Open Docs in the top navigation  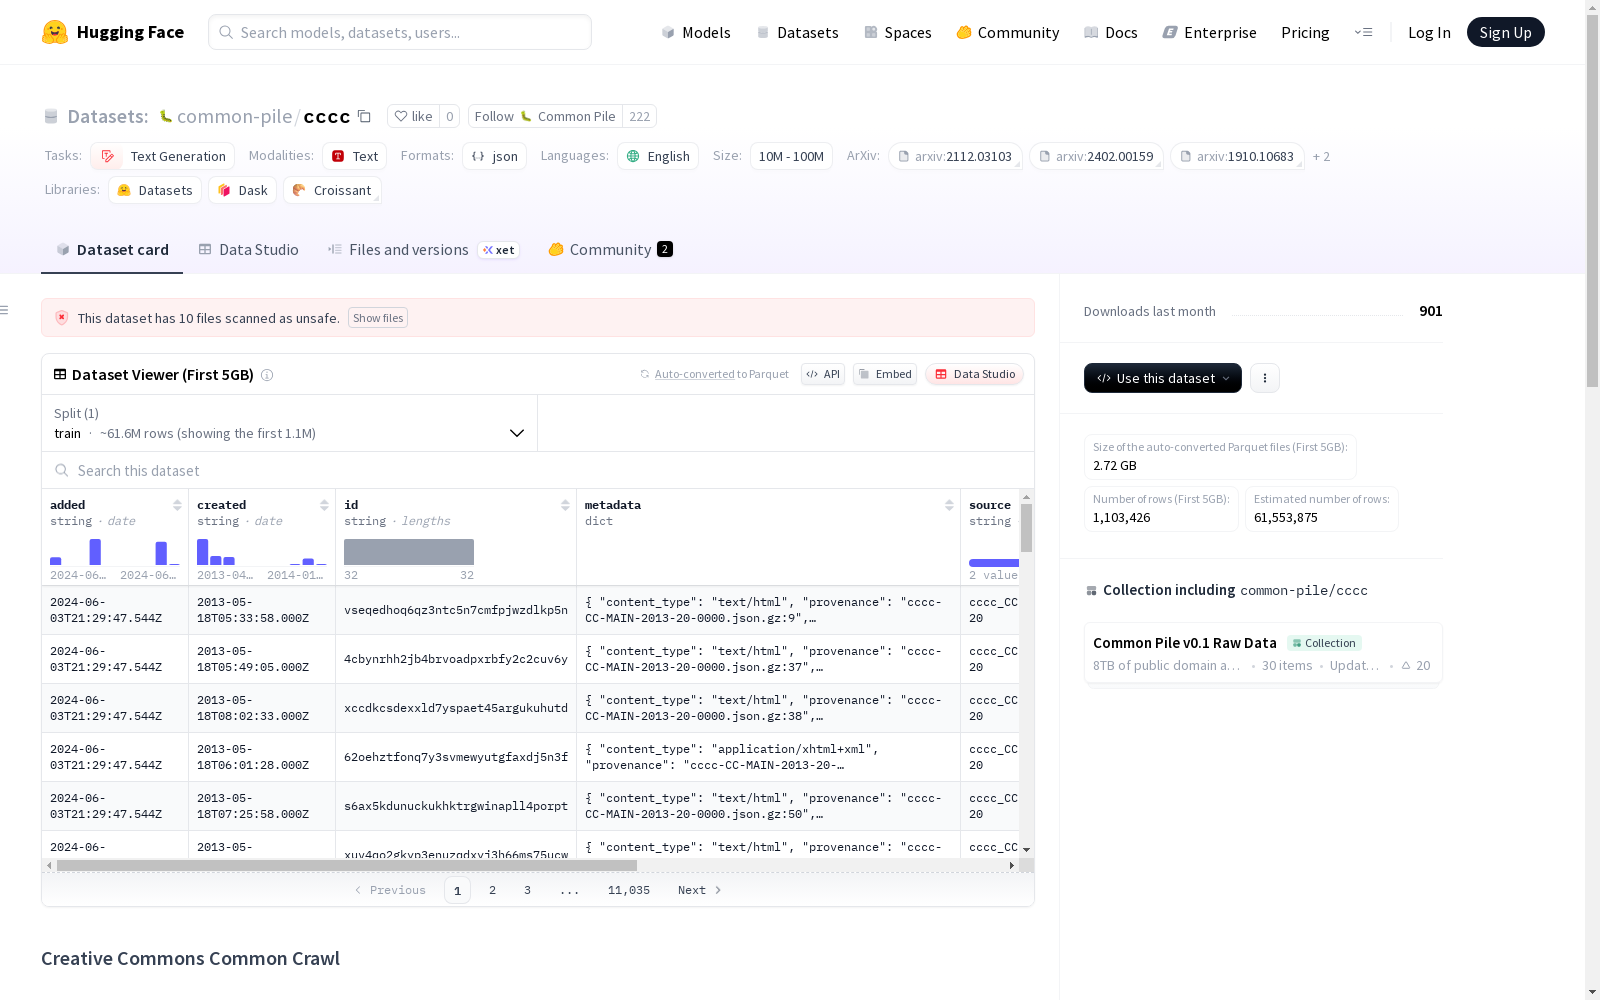tap(1111, 32)
